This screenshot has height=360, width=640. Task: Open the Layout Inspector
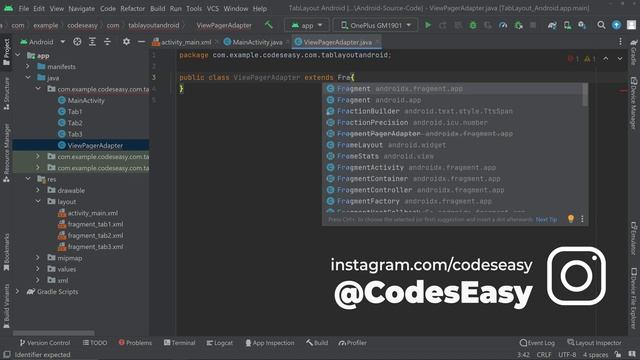click(x=594, y=343)
